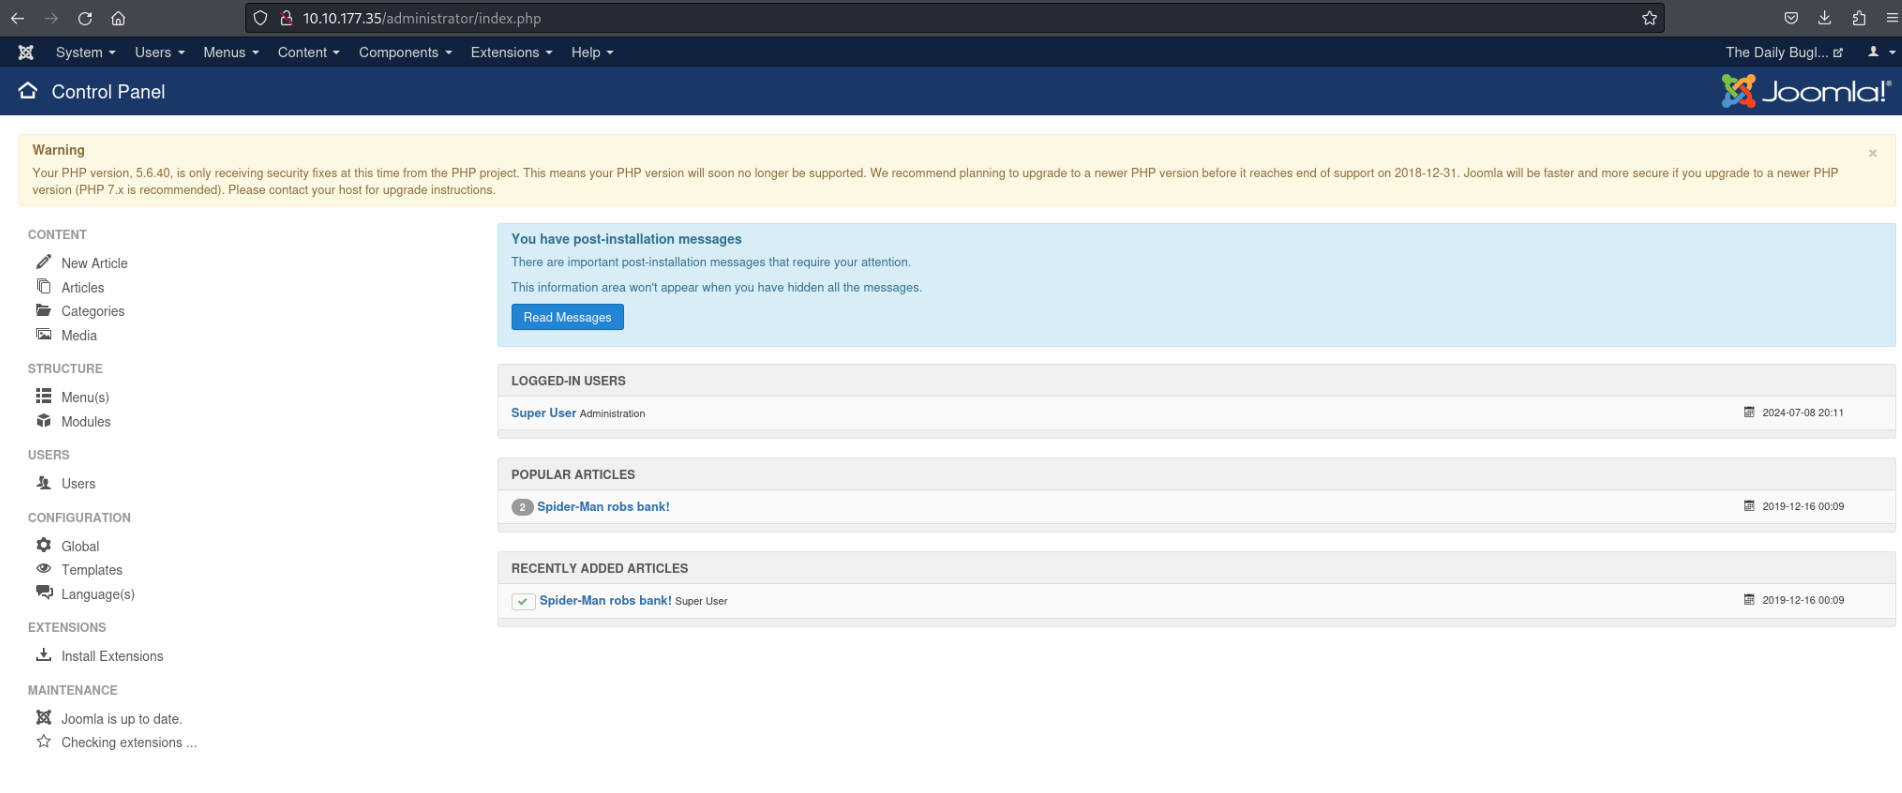Dismiss the PHP version warning
Screen dimensions: 1902x793
(1872, 153)
